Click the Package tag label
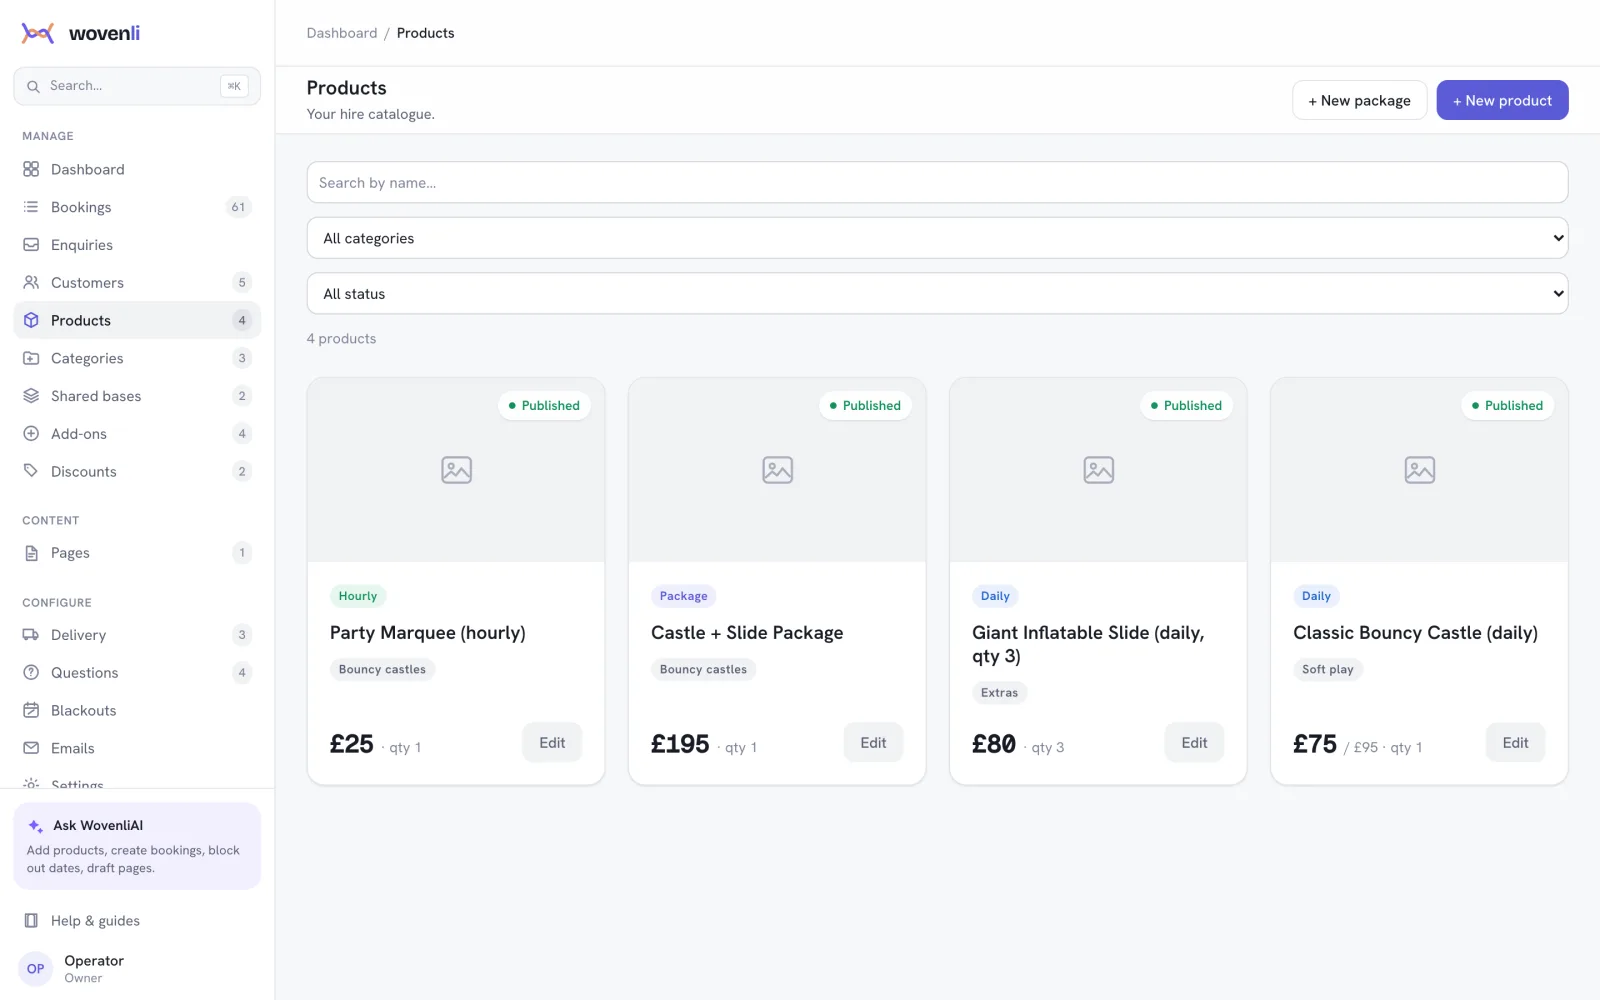Screen dimensions: 1600x1000 click(x=683, y=596)
